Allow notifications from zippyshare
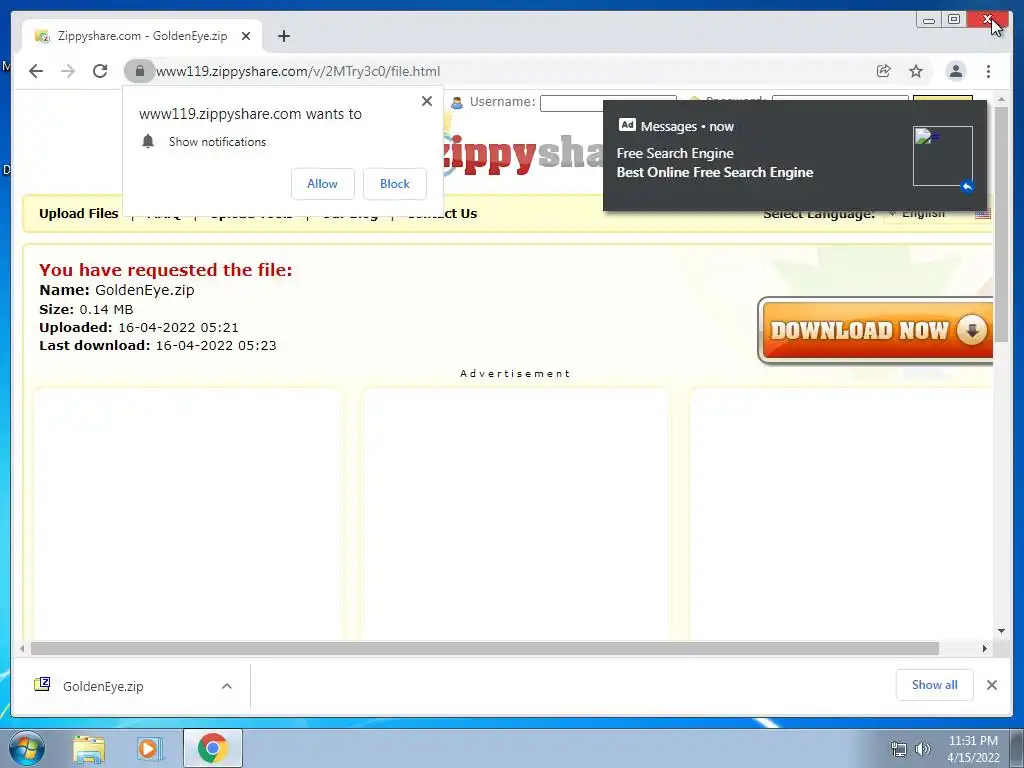This screenshot has width=1024, height=768. 323,184
